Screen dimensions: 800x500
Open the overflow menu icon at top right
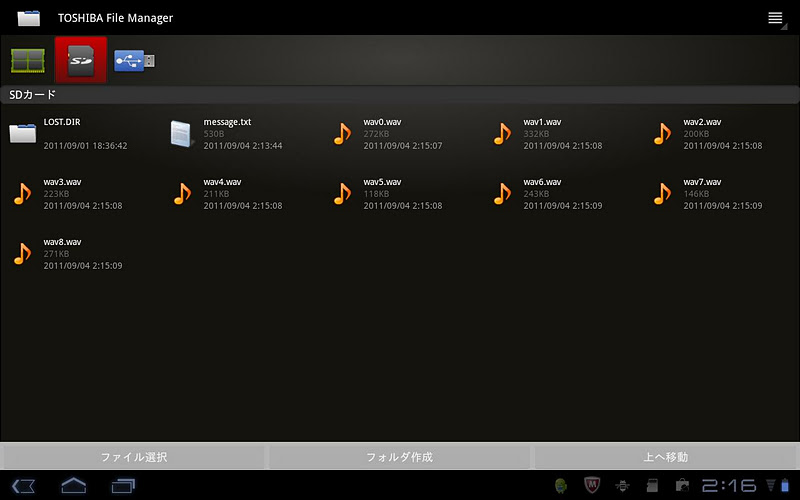click(776, 18)
